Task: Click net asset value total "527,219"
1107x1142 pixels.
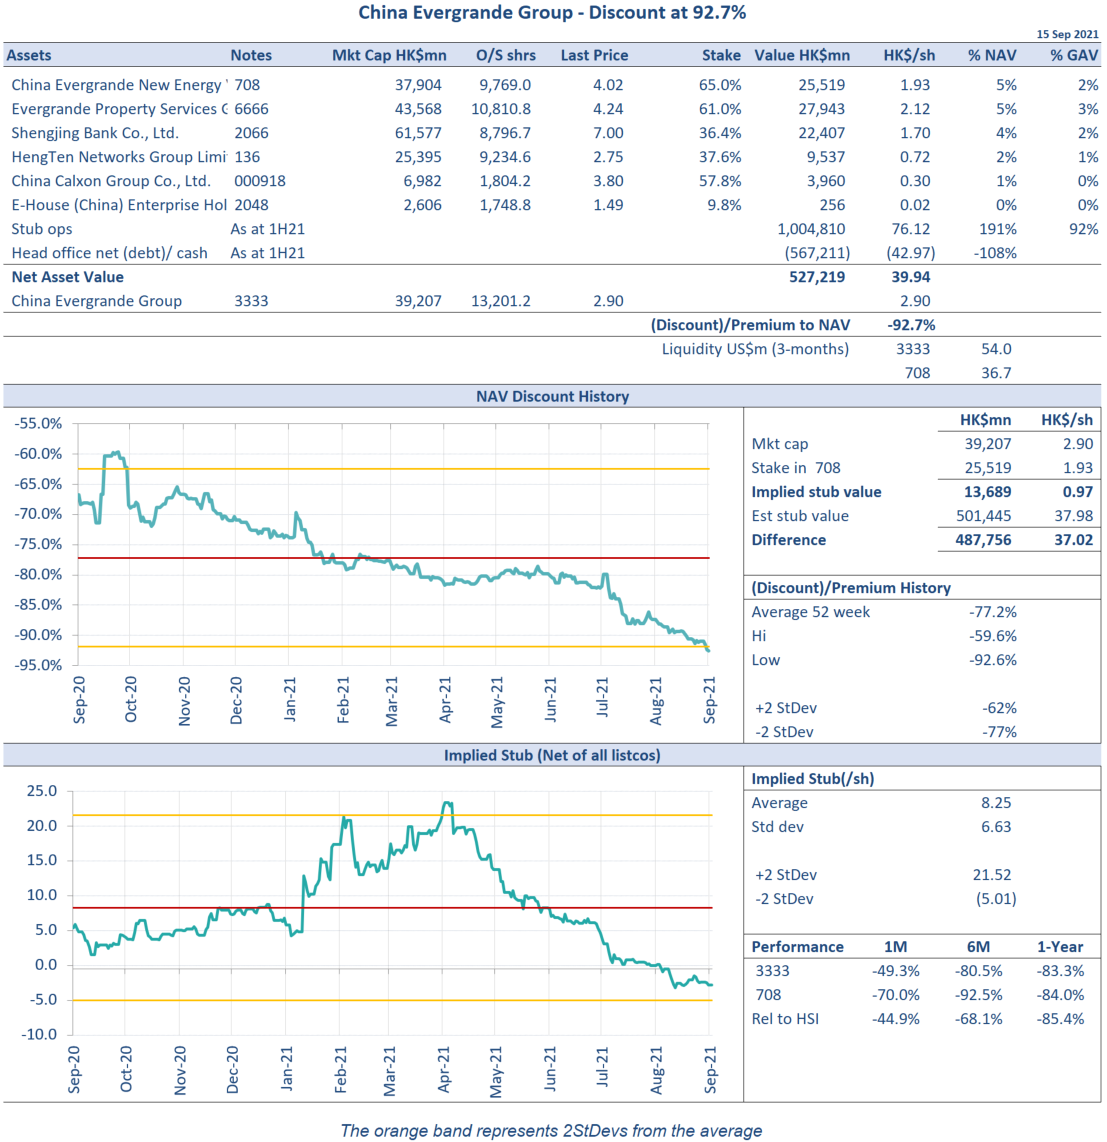Action: tap(817, 277)
